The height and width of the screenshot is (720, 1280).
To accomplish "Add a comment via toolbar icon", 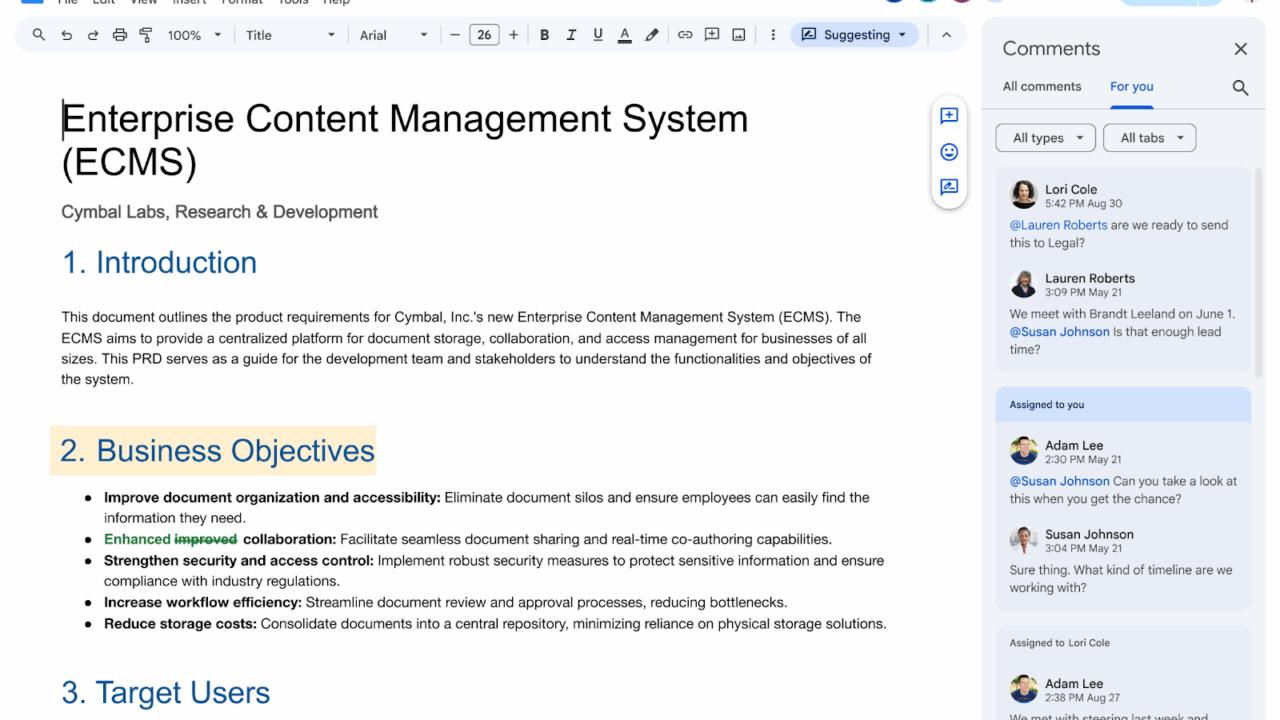I will pos(712,35).
